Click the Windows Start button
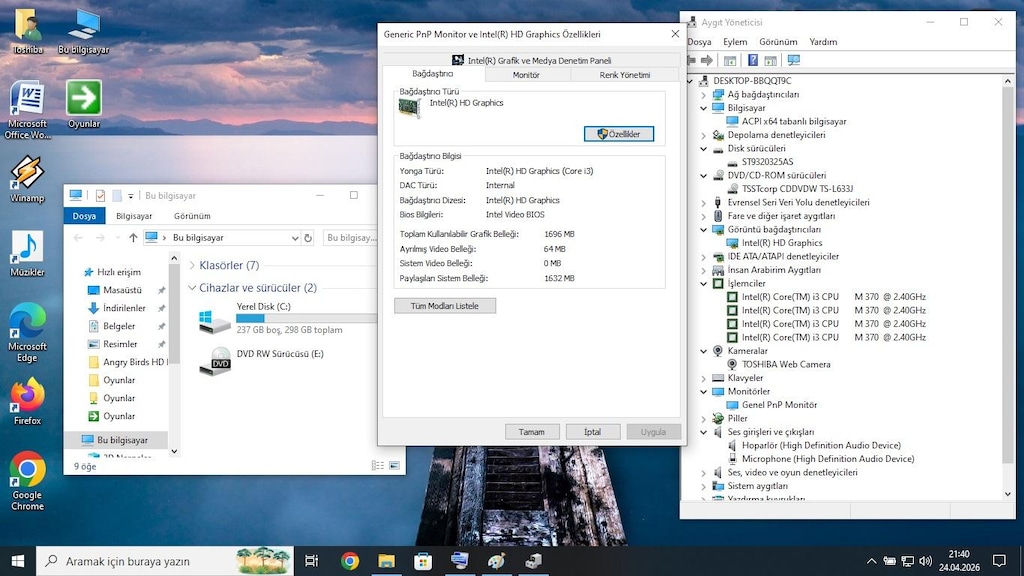The image size is (1024, 576). point(18,561)
